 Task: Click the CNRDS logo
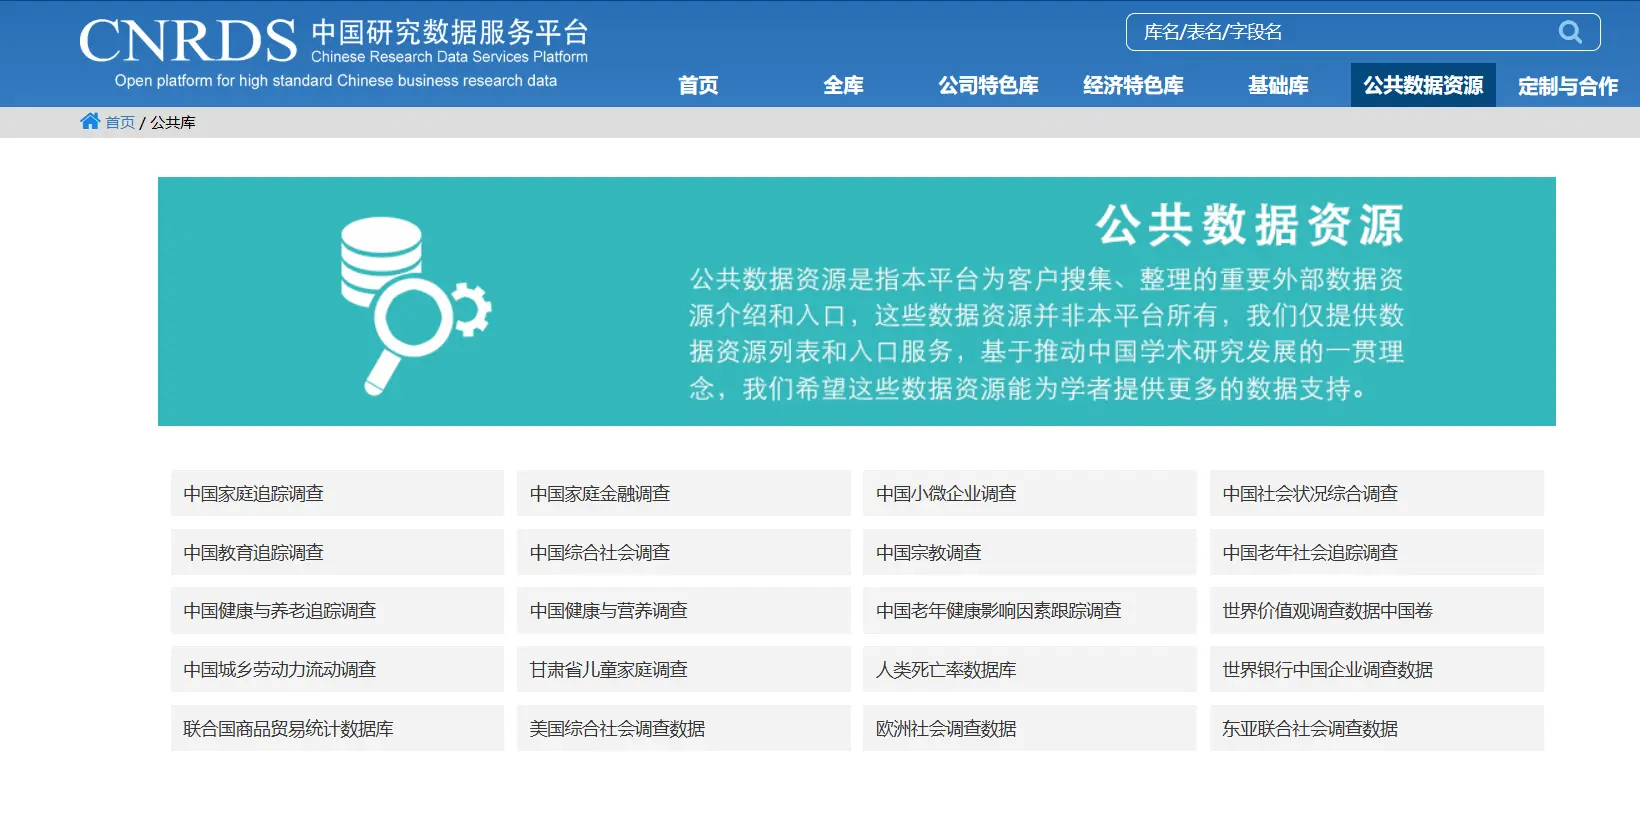(188, 41)
